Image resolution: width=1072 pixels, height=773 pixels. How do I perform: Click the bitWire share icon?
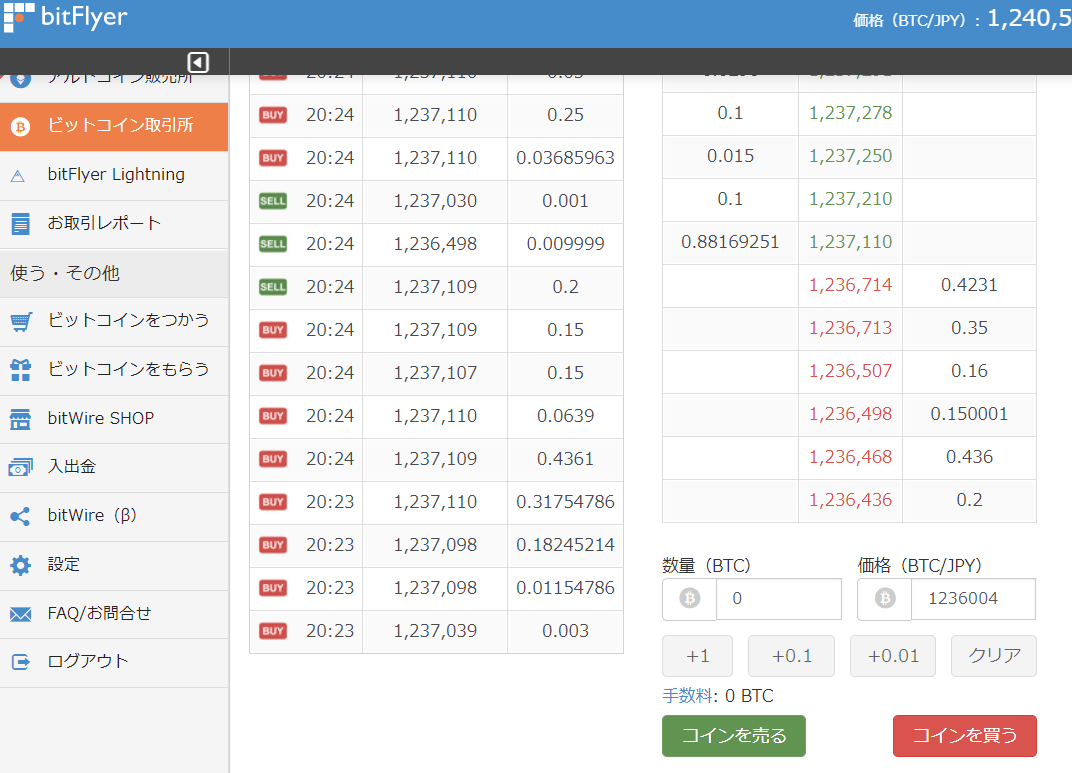tap(21, 516)
